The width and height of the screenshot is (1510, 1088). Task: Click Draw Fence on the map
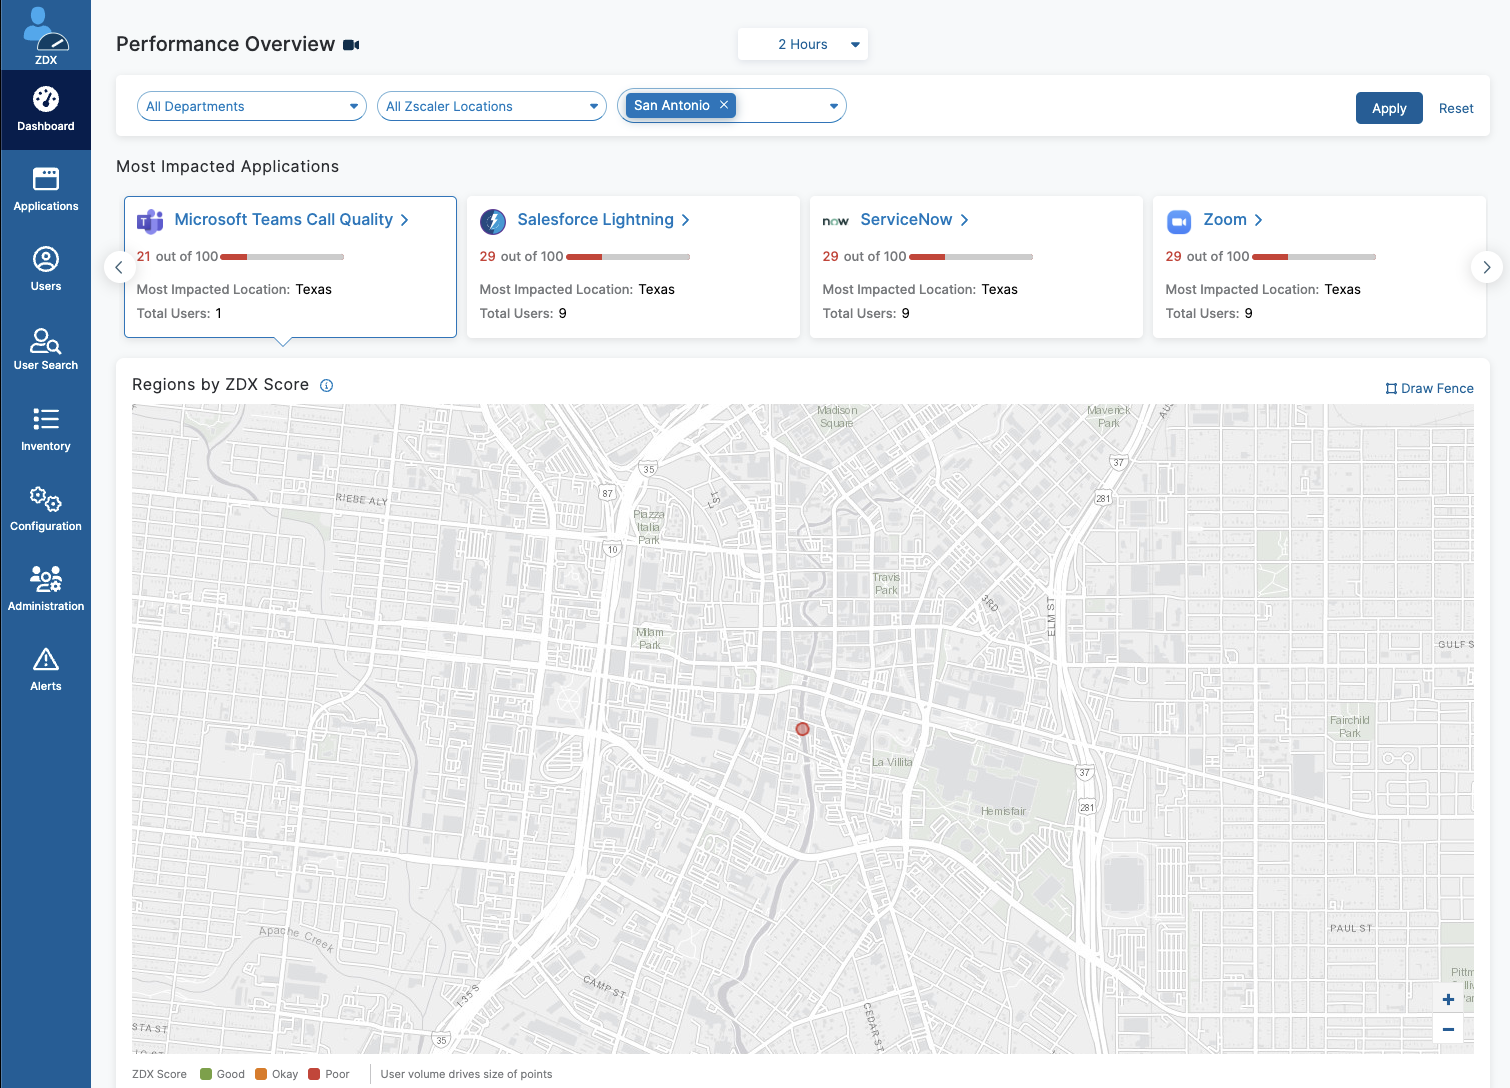point(1429,388)
